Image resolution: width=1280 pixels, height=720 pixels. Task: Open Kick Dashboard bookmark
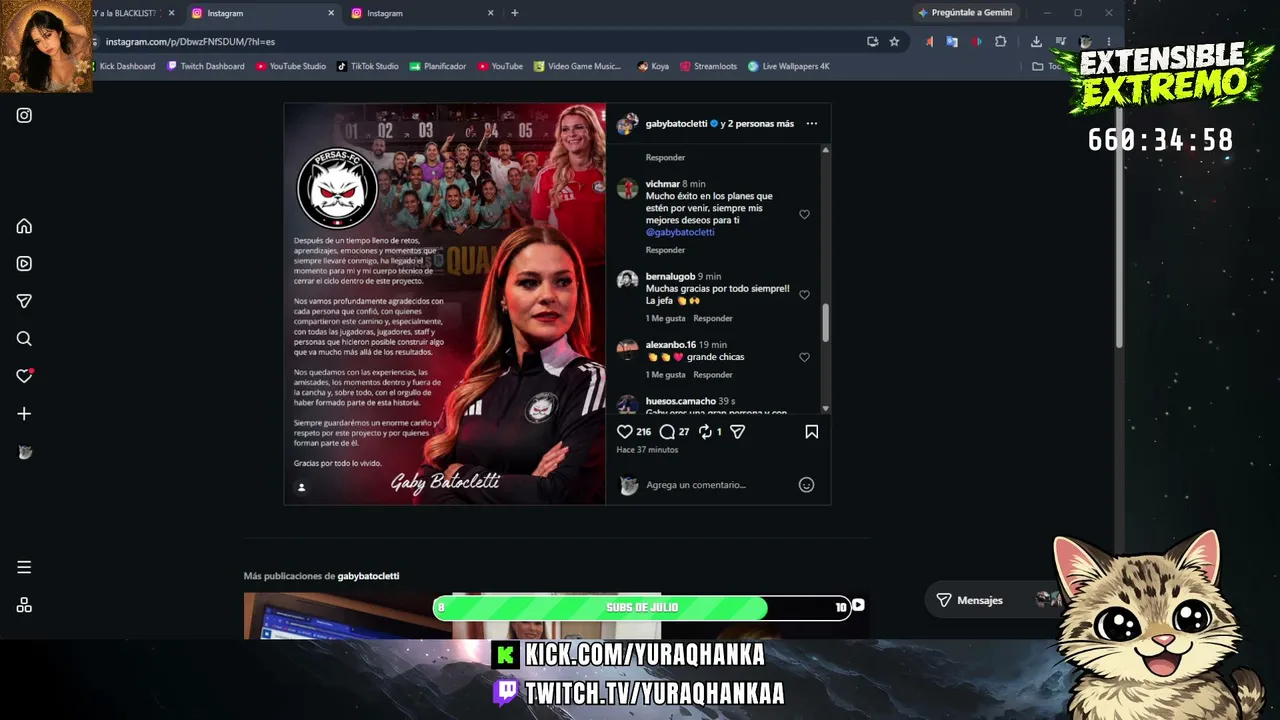[x=124, y=66]
